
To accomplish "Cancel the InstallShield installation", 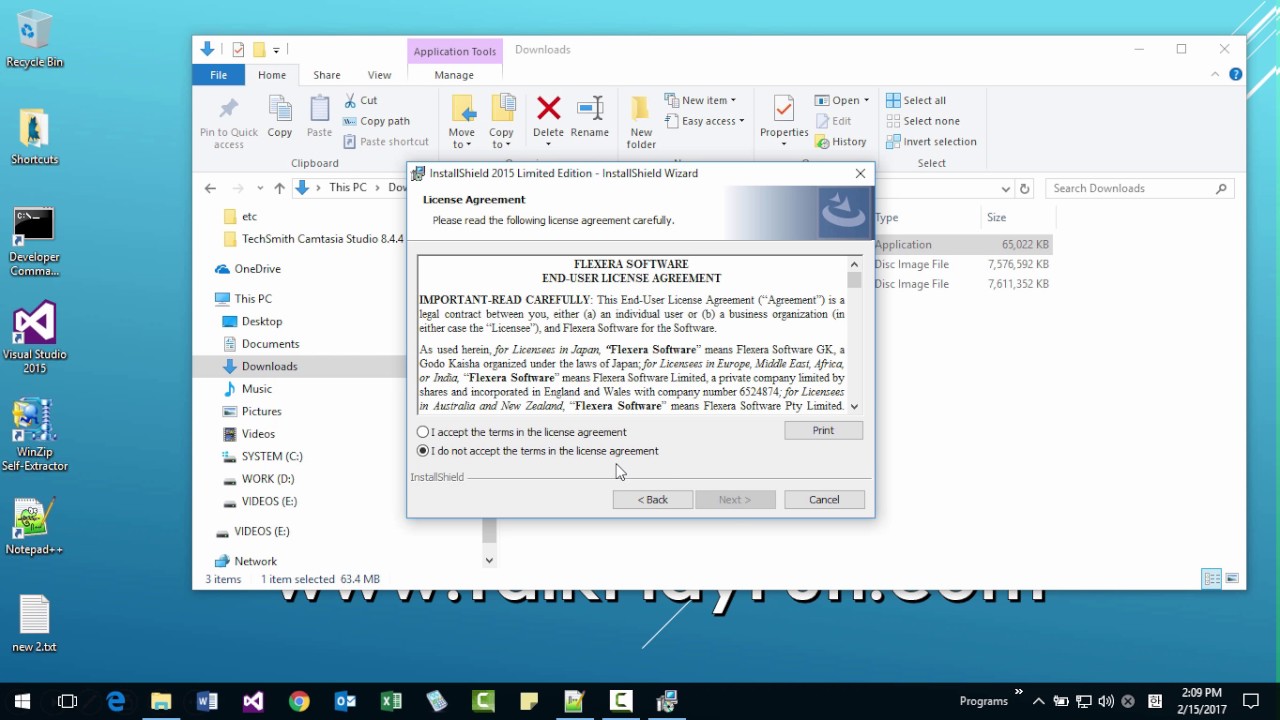I will pyautogui.click(x=824, y=499).
